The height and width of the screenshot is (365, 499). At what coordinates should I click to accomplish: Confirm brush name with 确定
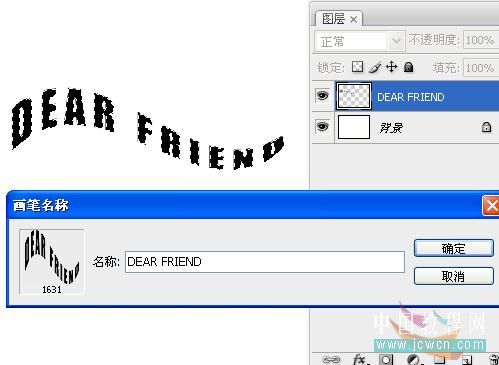[x=454, y=248]
